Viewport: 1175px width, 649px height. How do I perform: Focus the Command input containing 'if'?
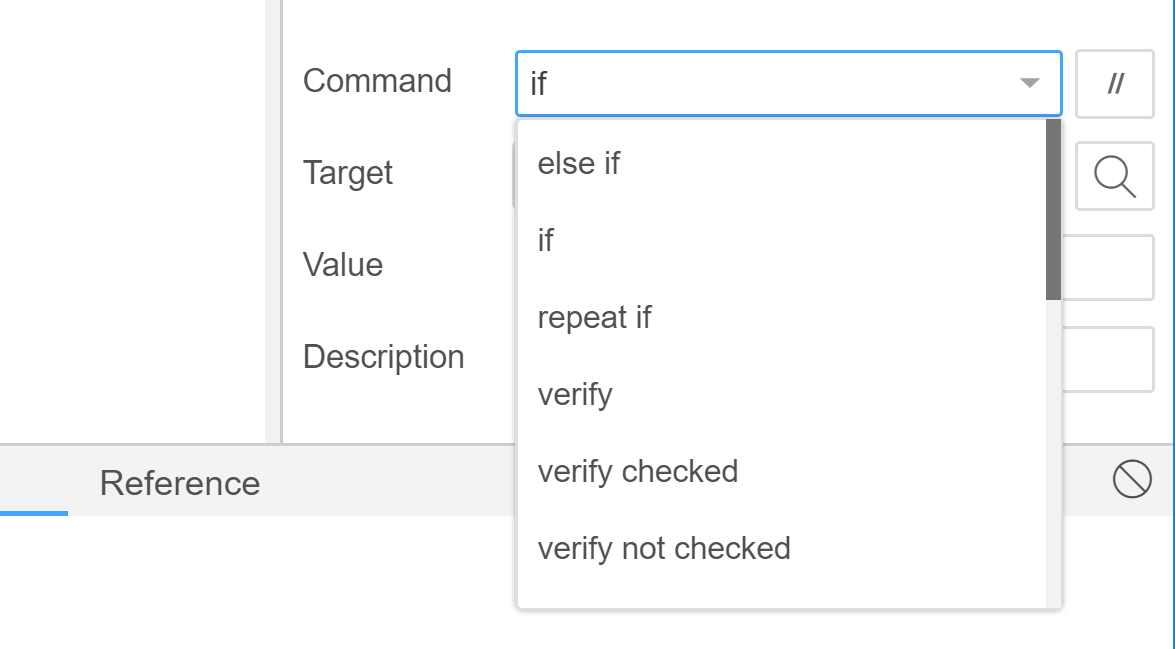click(788, 84)
